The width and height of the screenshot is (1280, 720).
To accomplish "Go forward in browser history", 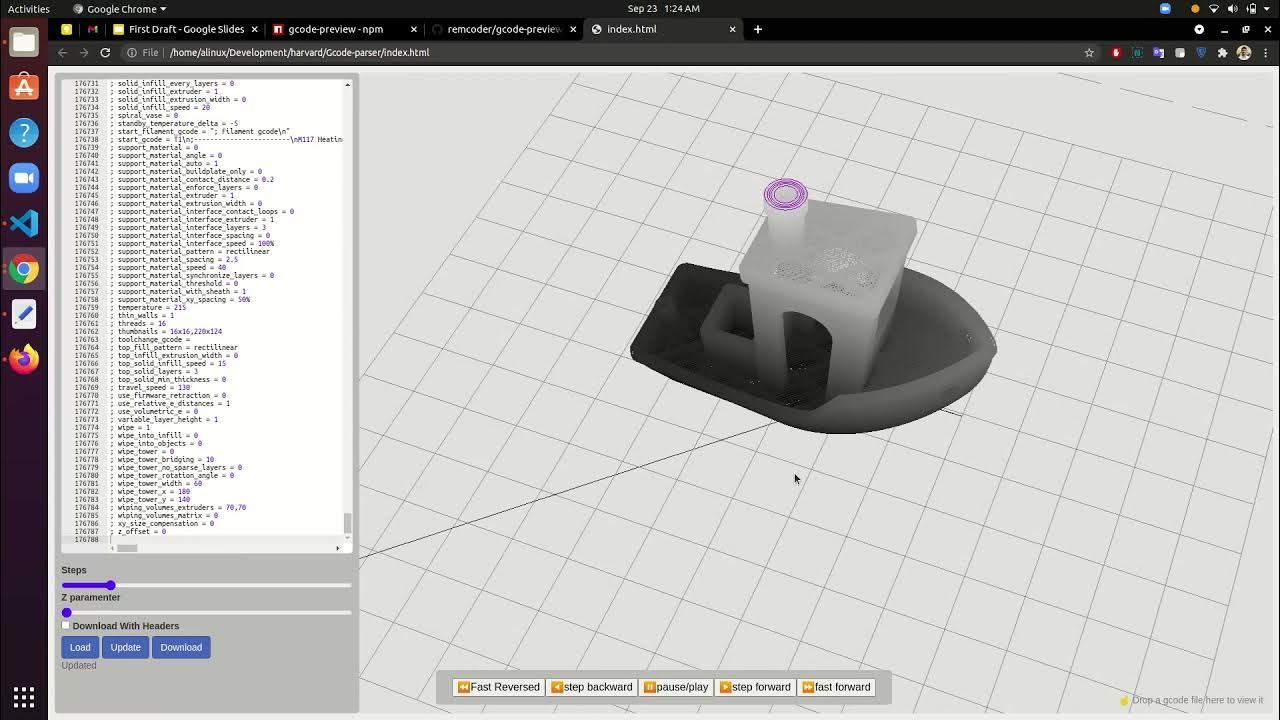I will click(83, 52).
